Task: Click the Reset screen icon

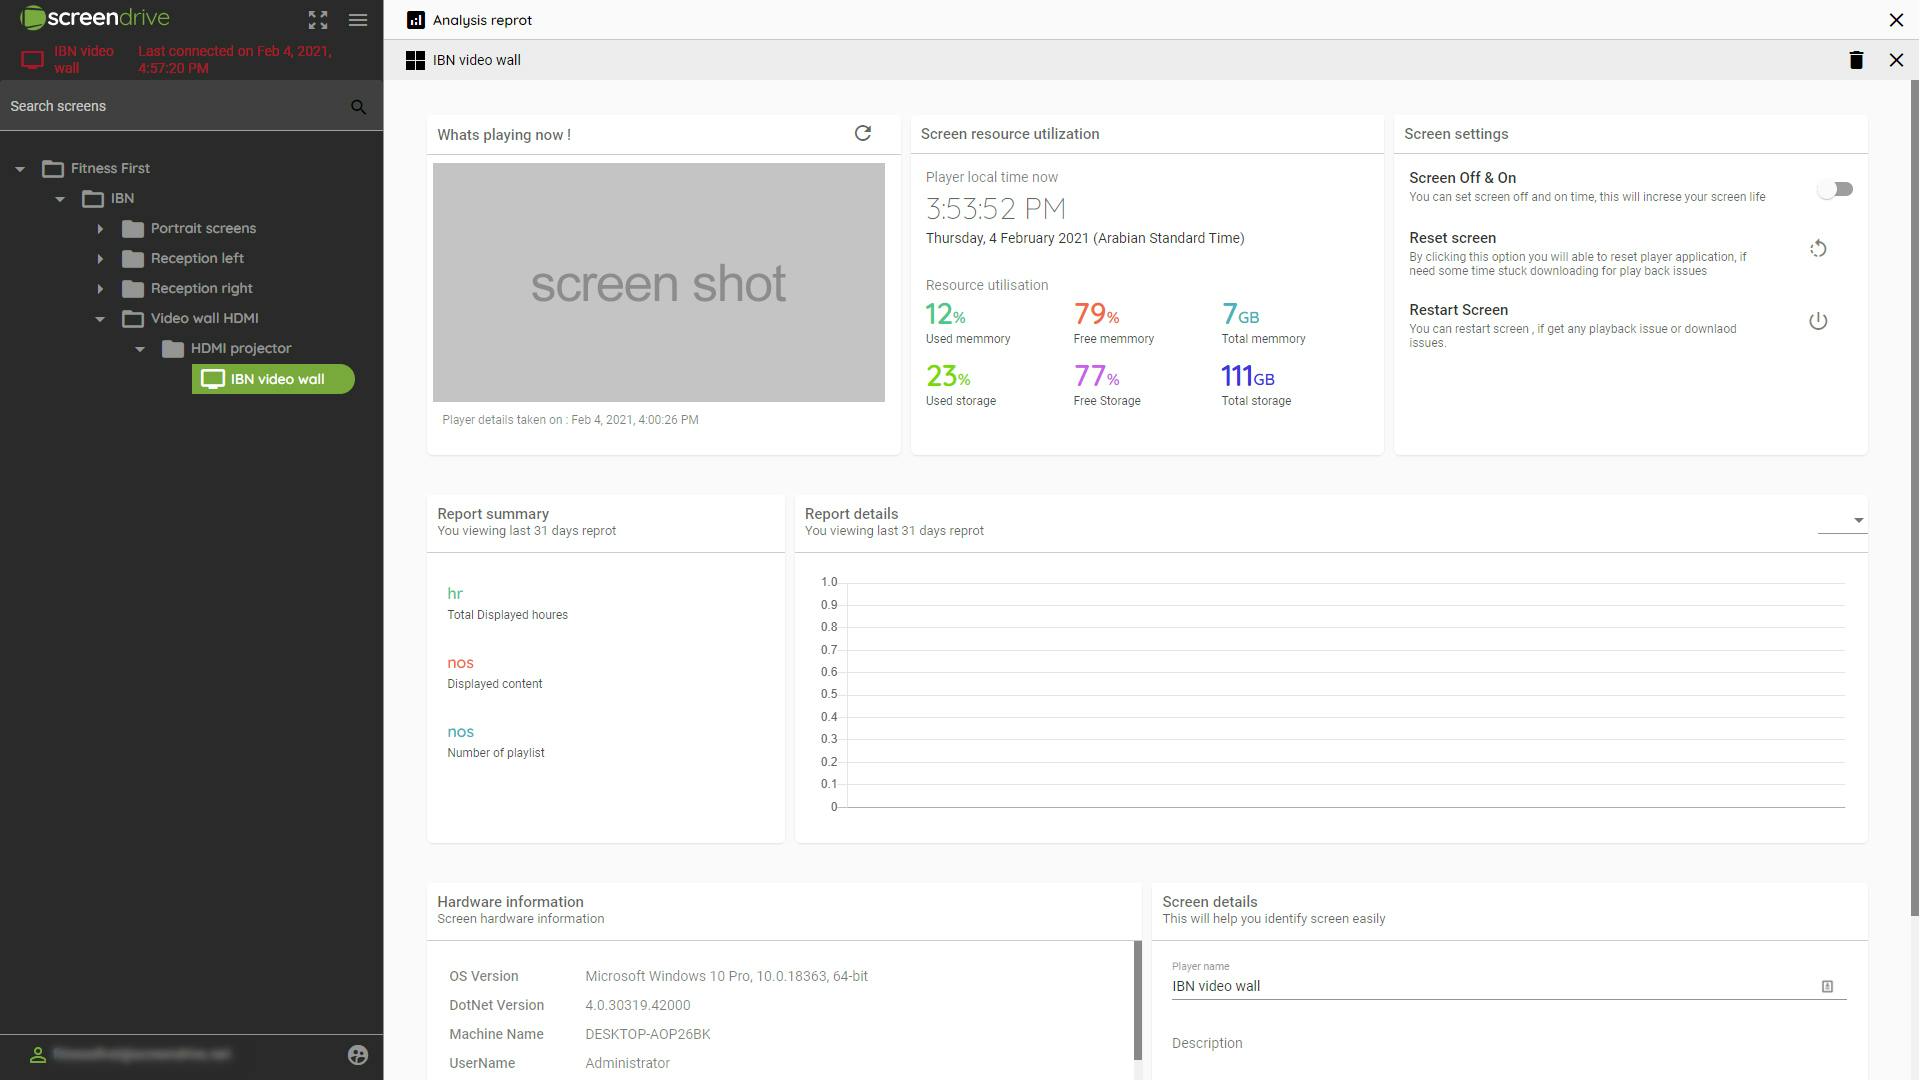Action: tap(1818, 249)
